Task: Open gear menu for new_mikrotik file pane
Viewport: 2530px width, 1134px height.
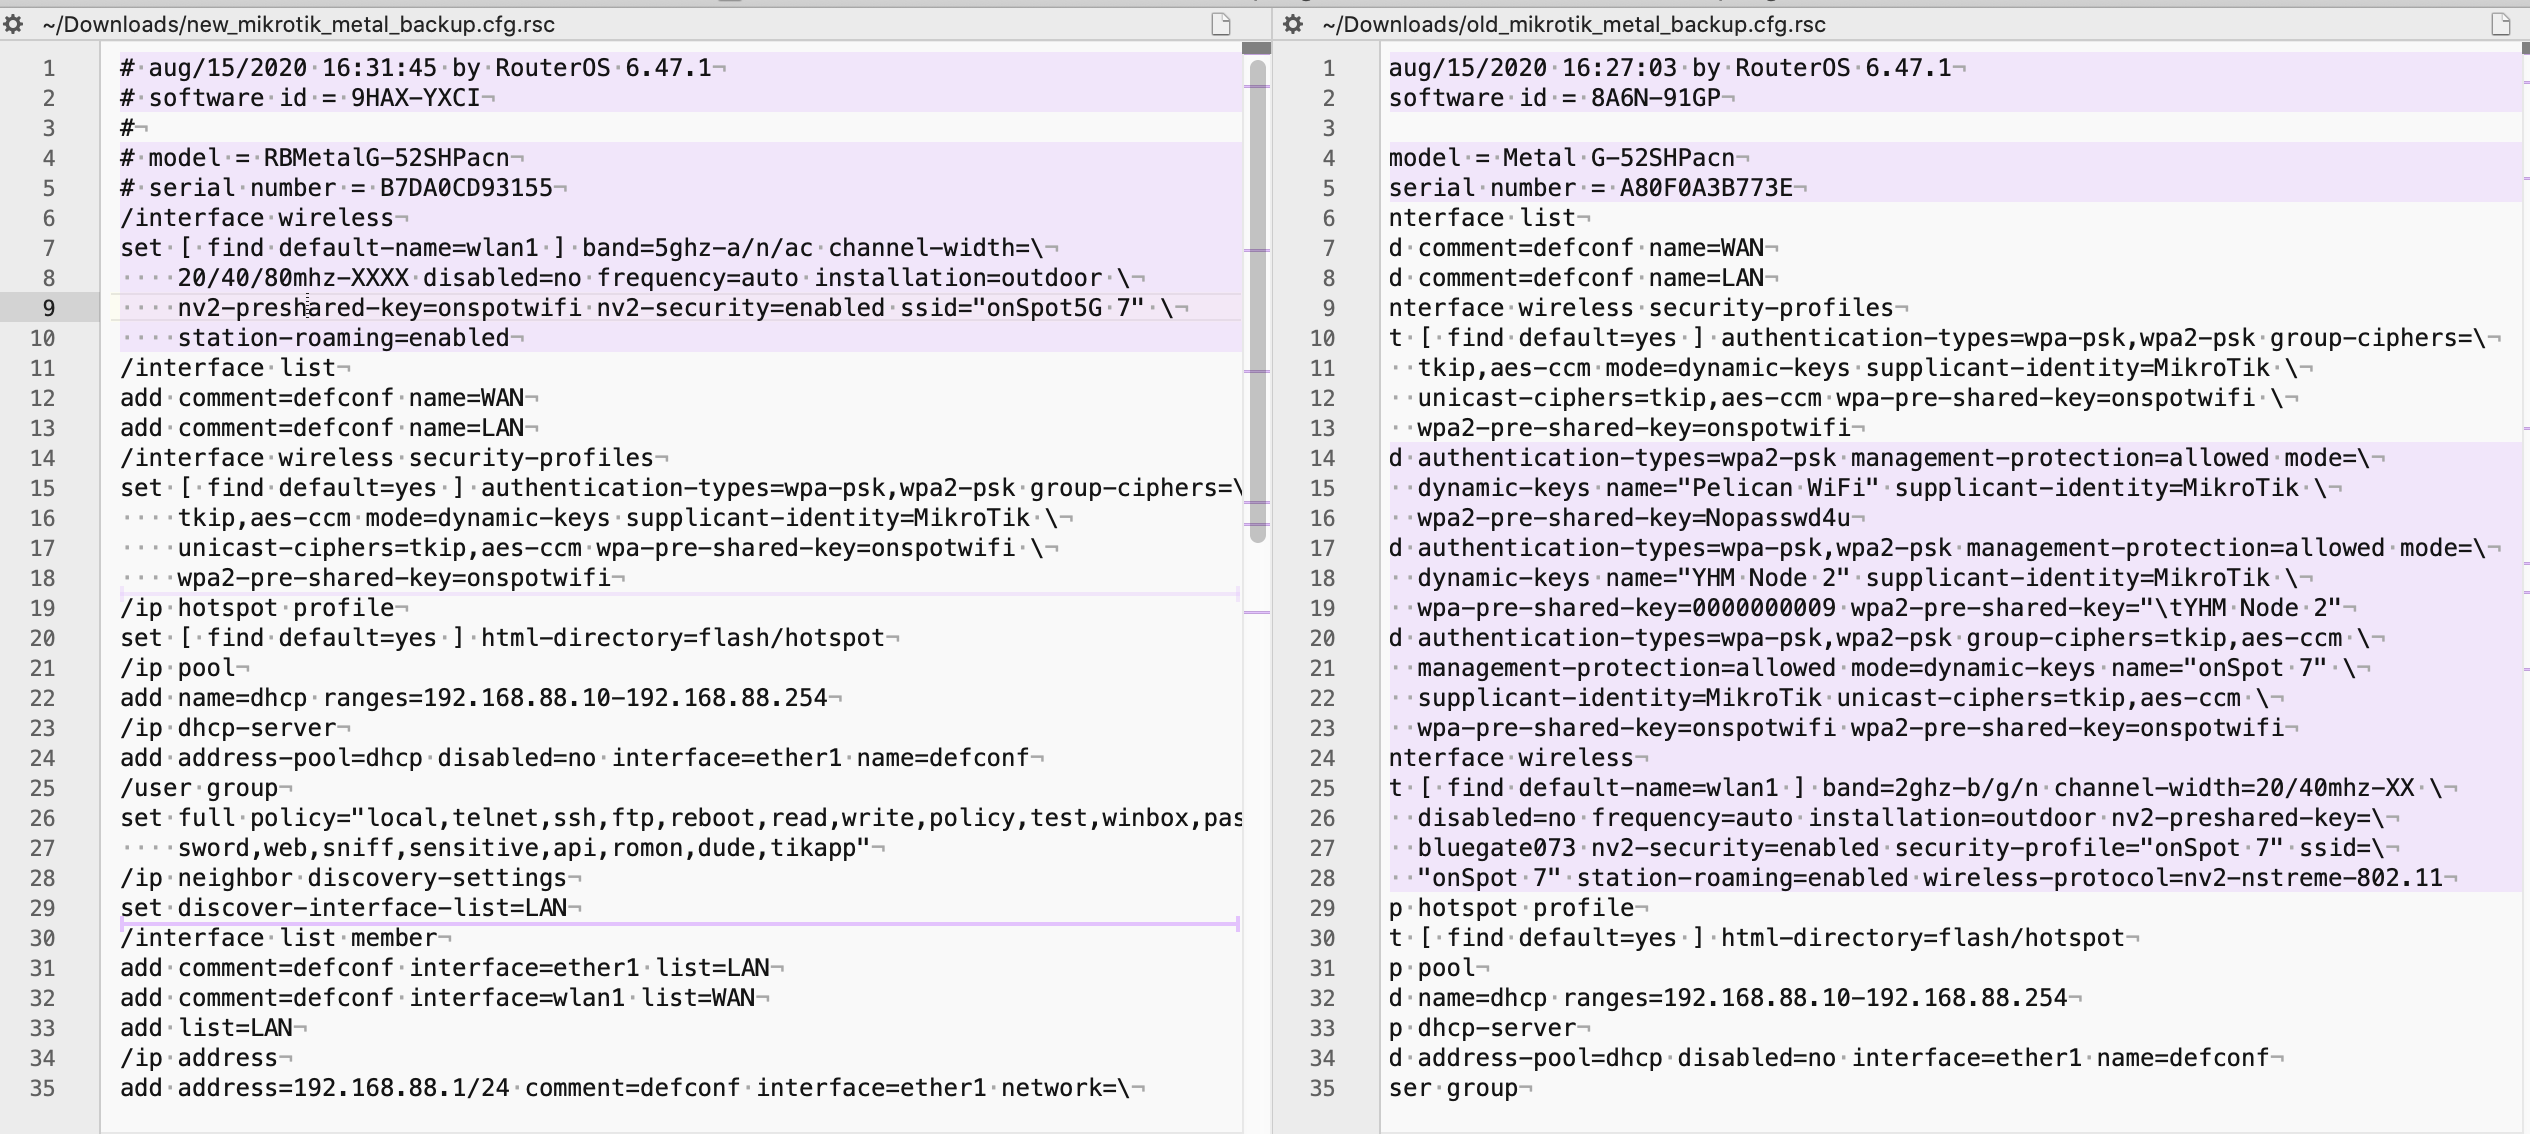Action: click(13, 24)
